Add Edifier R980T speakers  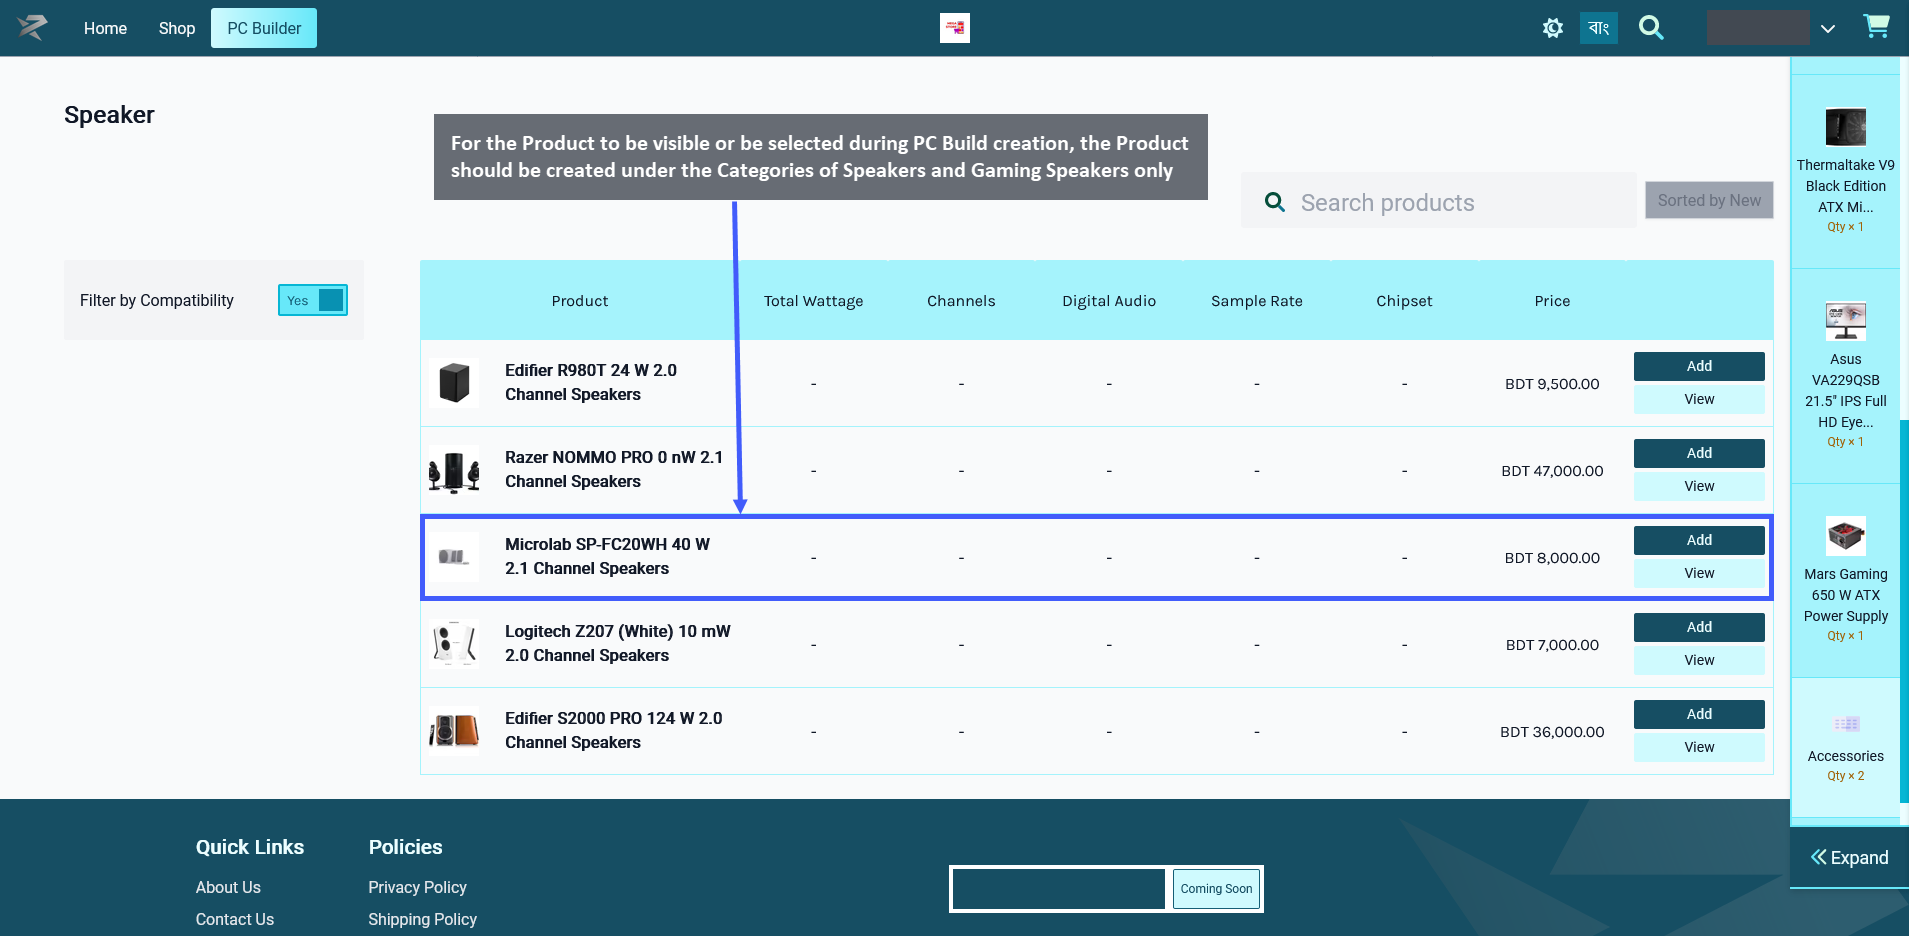click(1699, 366)
